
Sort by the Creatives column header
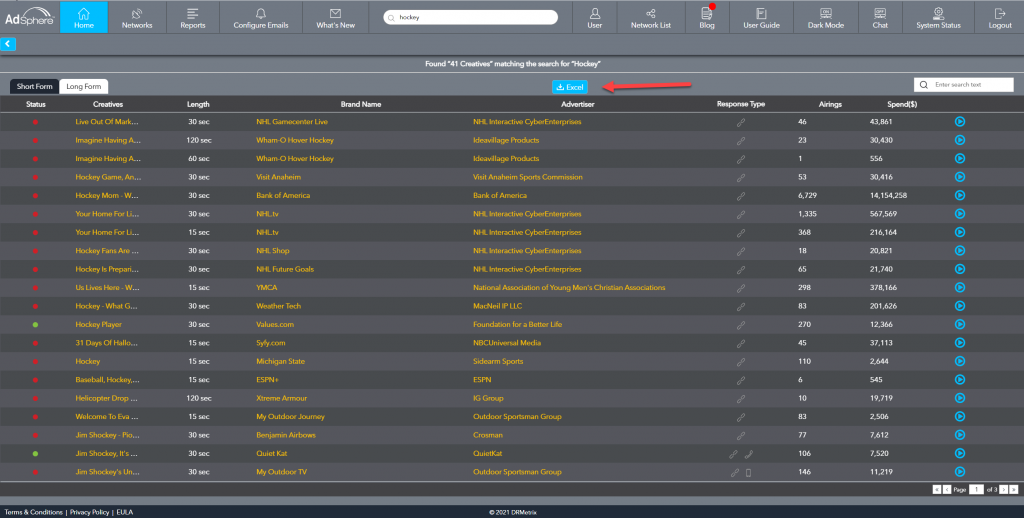[108, 104]
